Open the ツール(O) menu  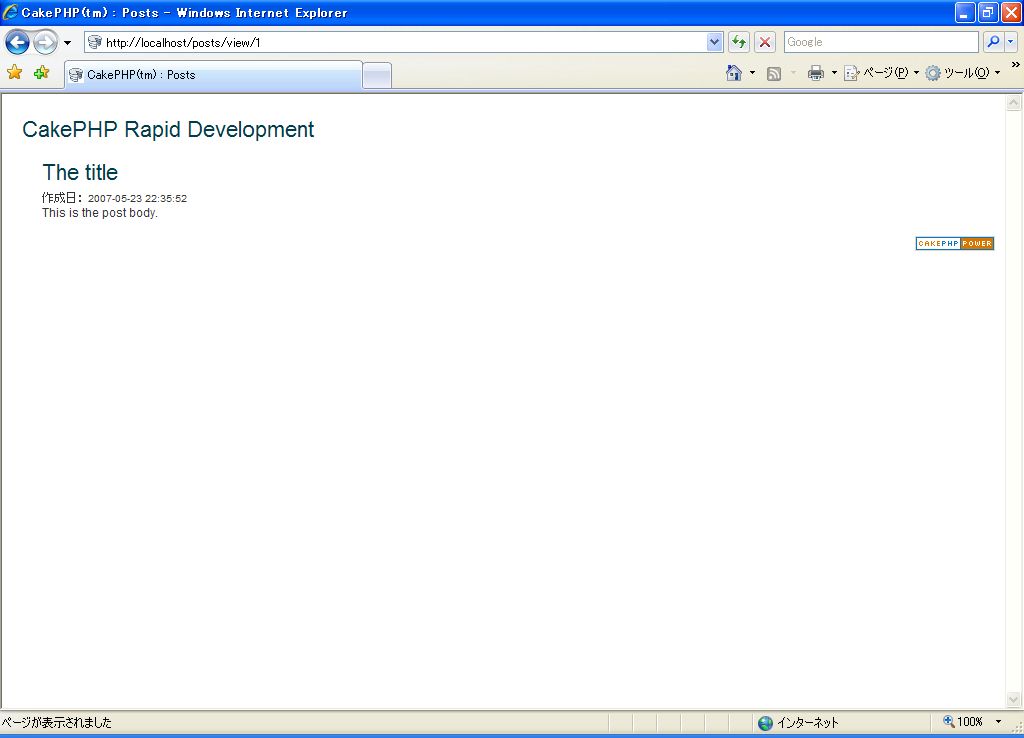pos(962,73)
